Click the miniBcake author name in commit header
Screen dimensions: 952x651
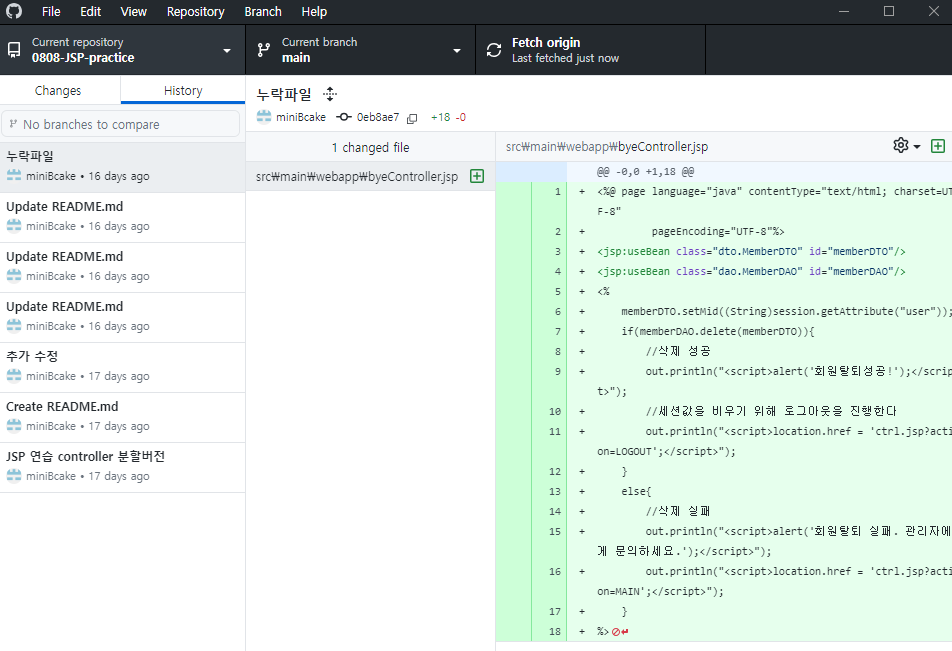(x=301, y=117)
